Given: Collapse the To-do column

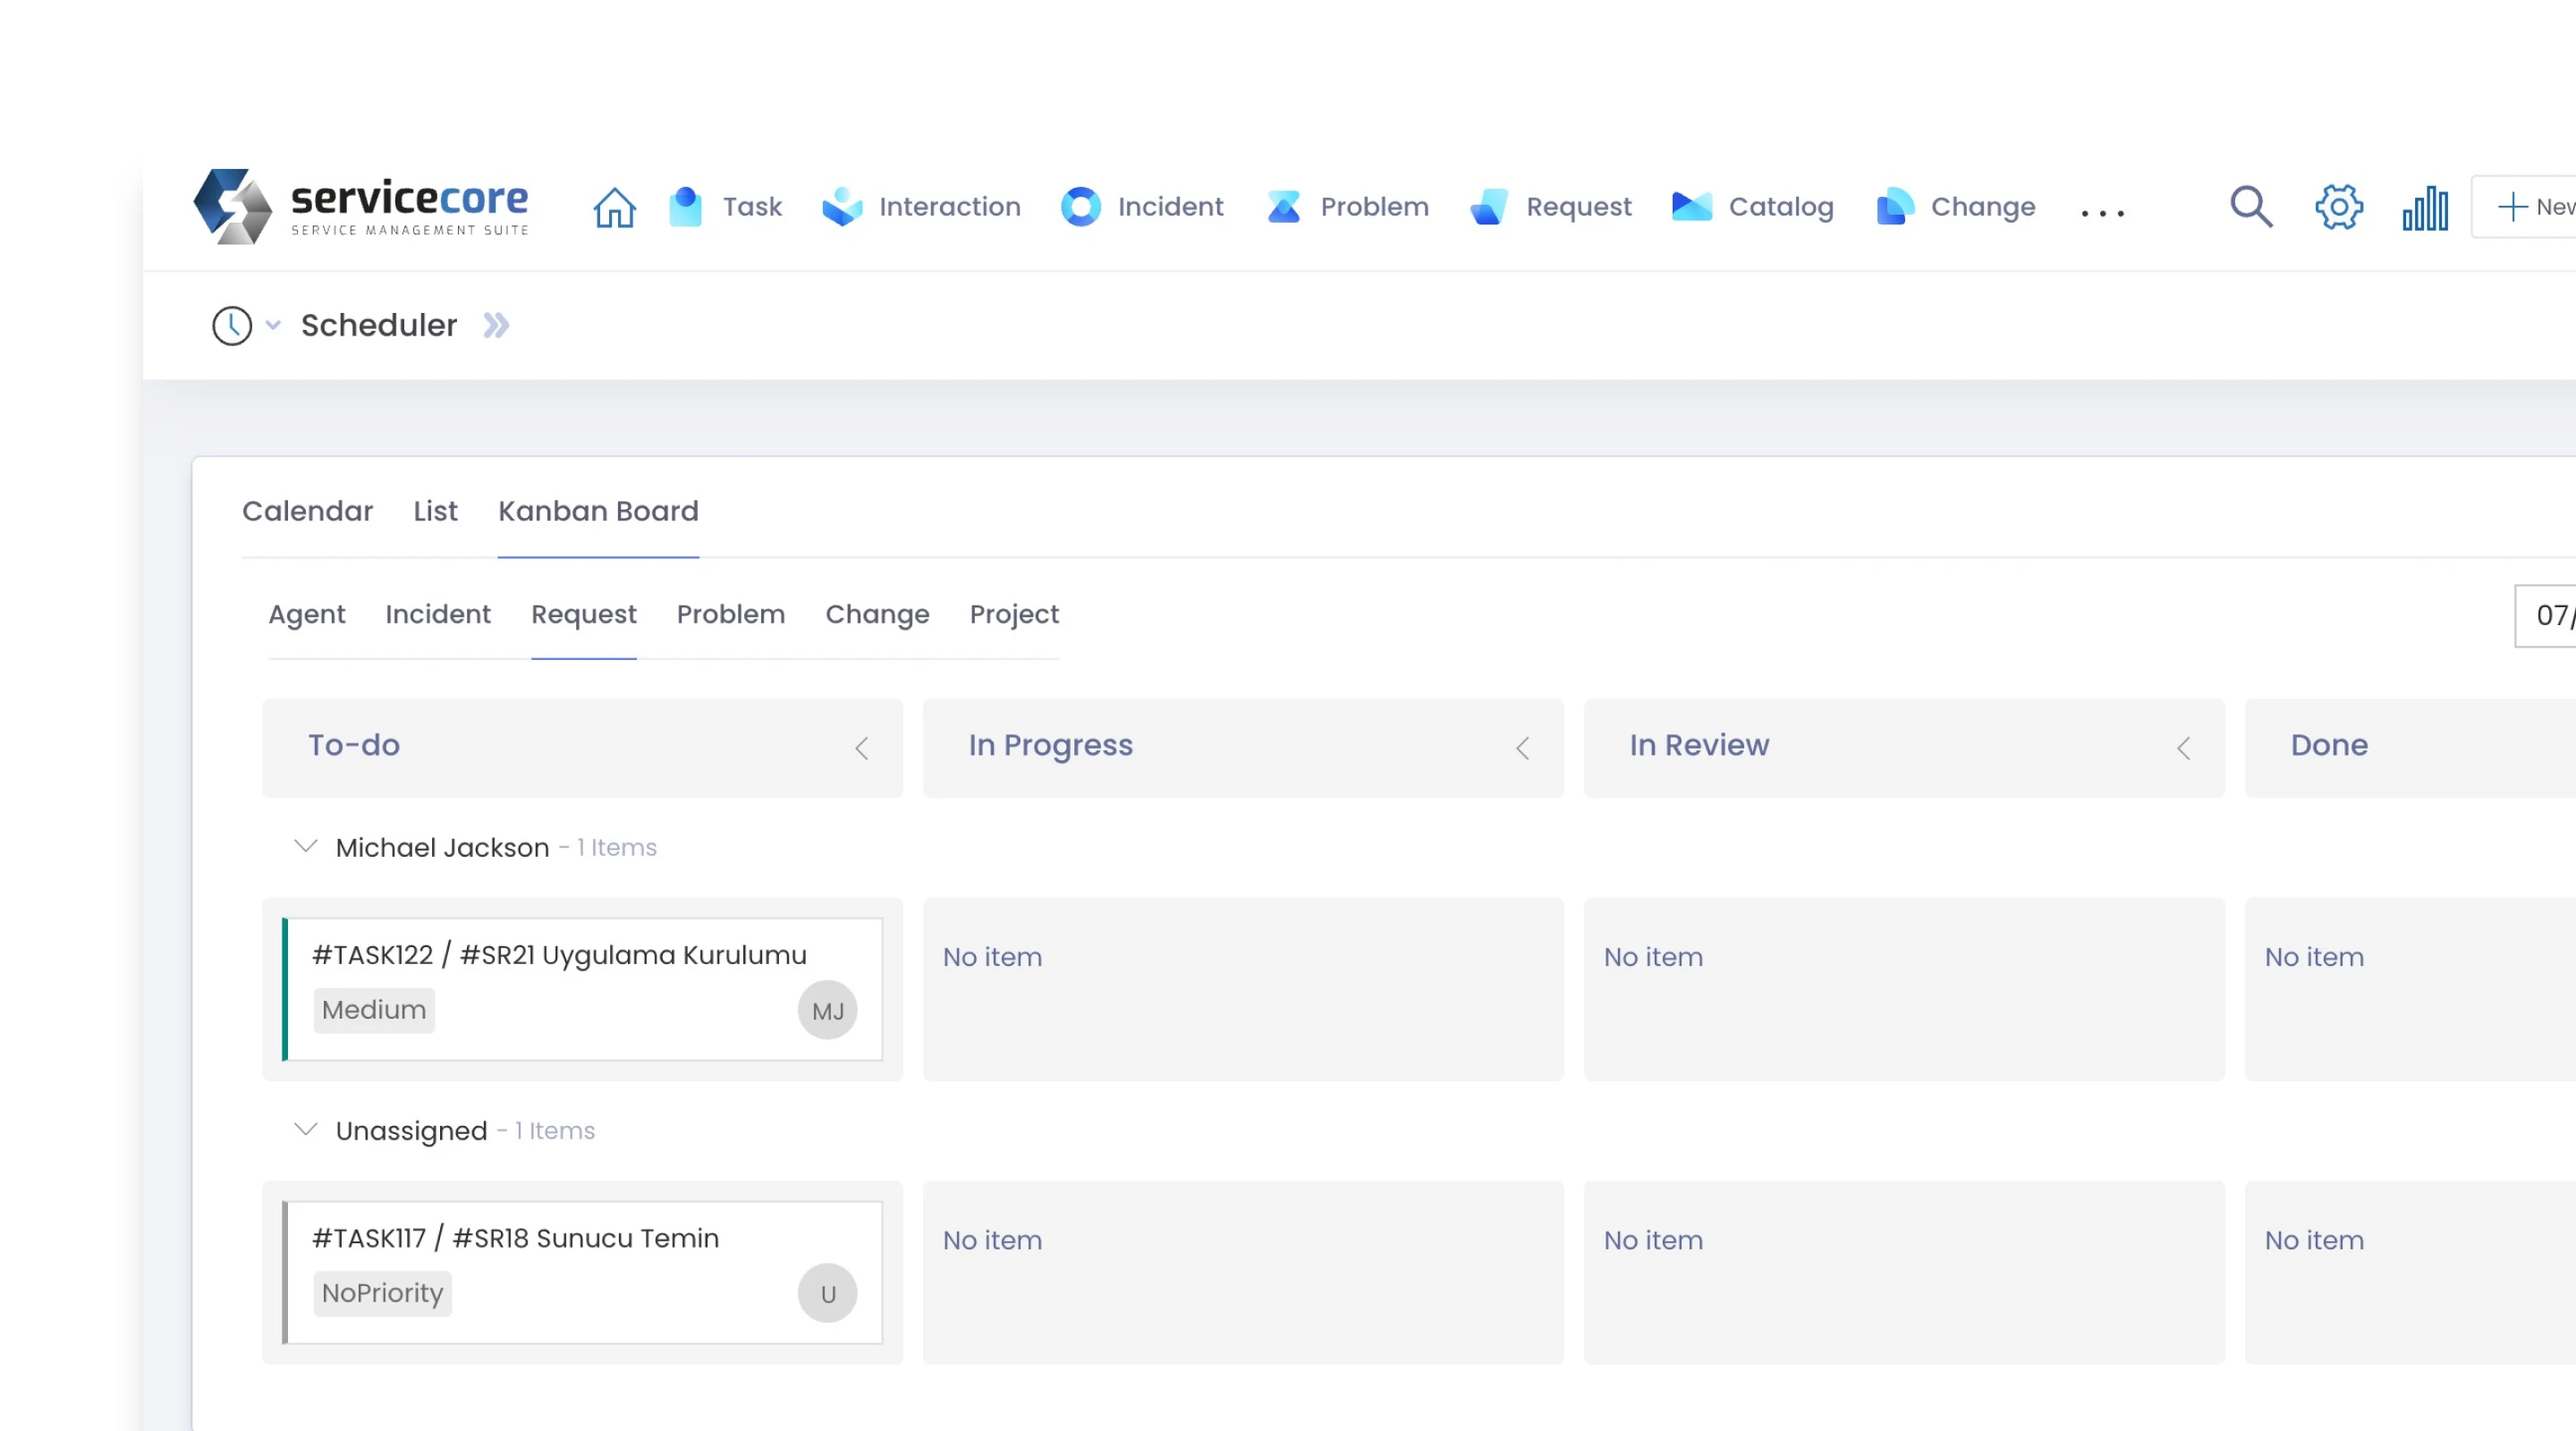Looking at the screenshot, I should (x=862, y=748).
